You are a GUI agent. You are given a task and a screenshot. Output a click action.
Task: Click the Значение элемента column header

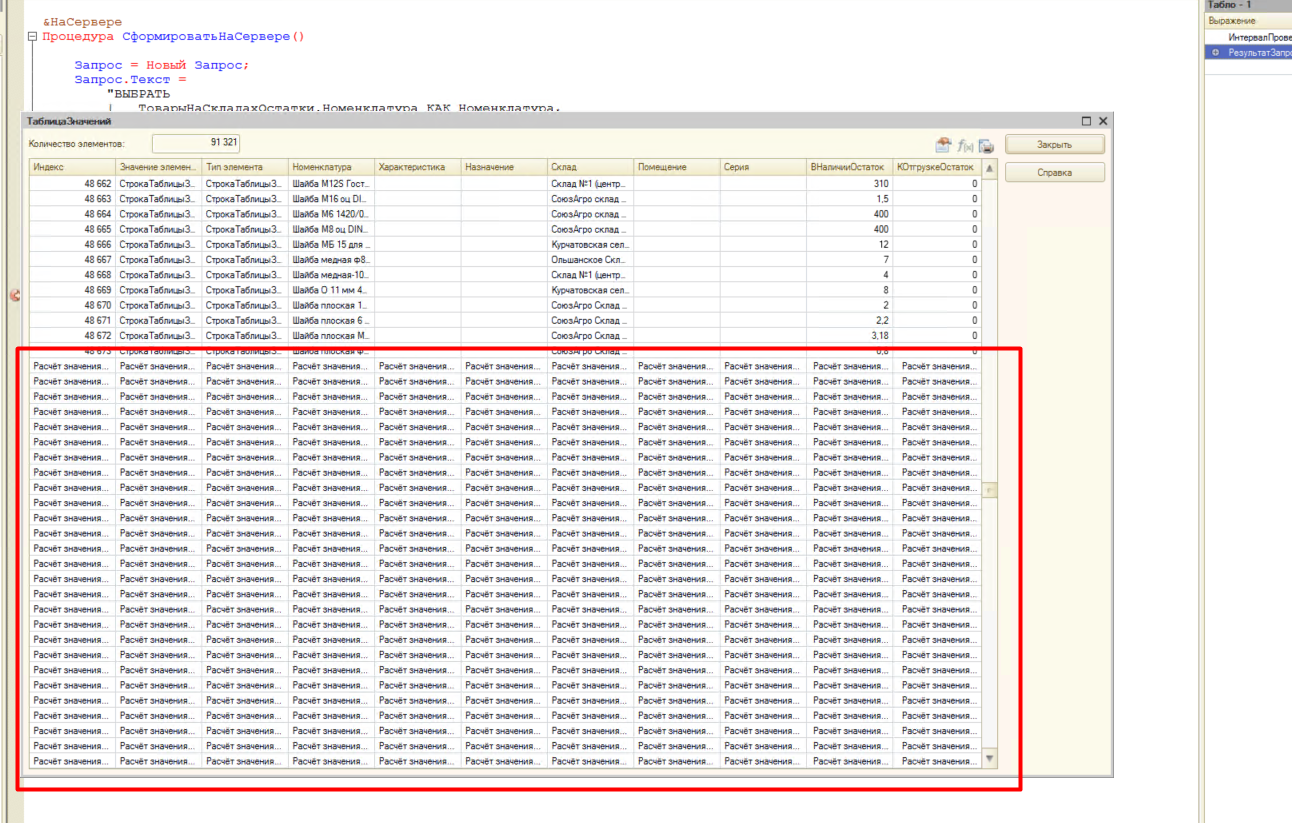click(x=159, y=167)
